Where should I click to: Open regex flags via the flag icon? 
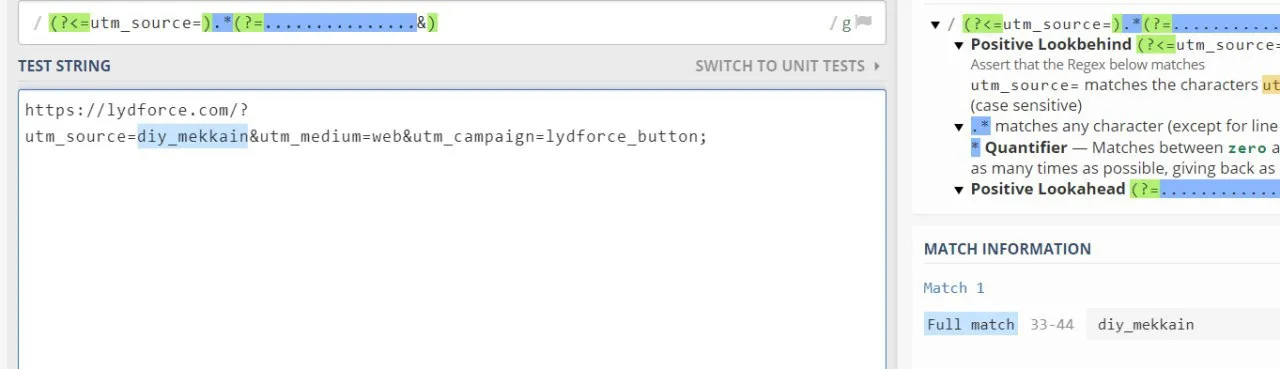click(x=864, y=23)
